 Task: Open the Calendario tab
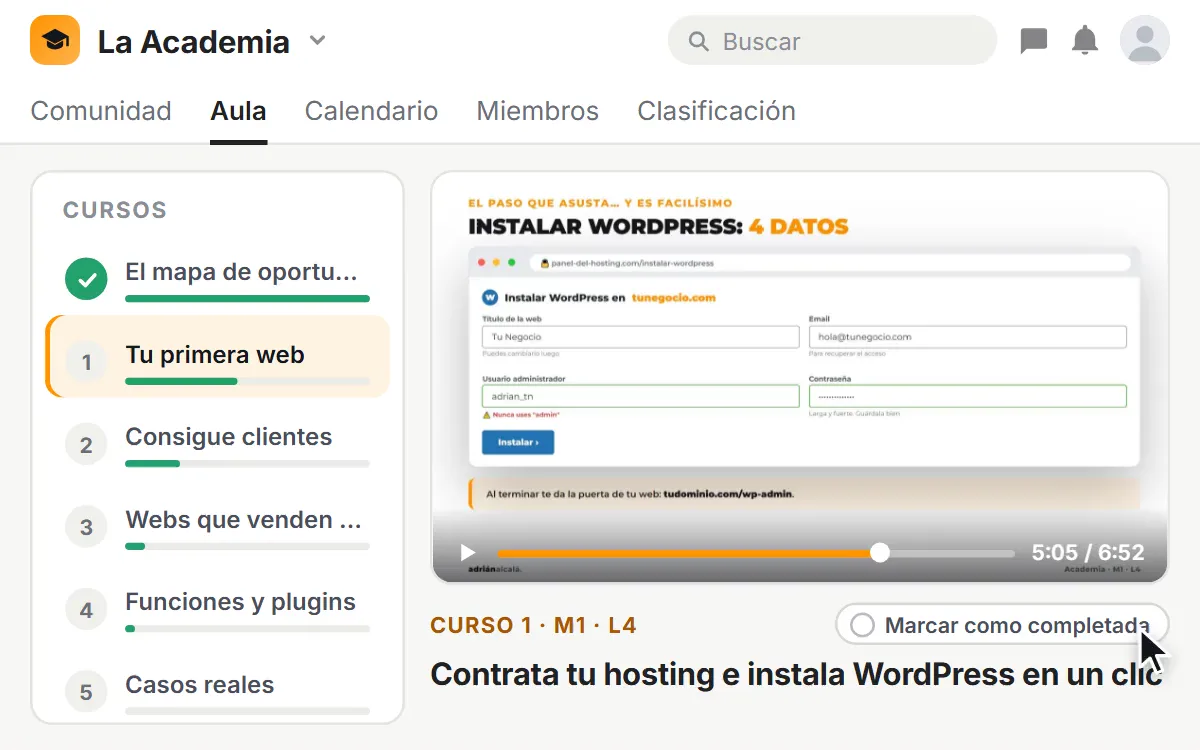[371, 111]
